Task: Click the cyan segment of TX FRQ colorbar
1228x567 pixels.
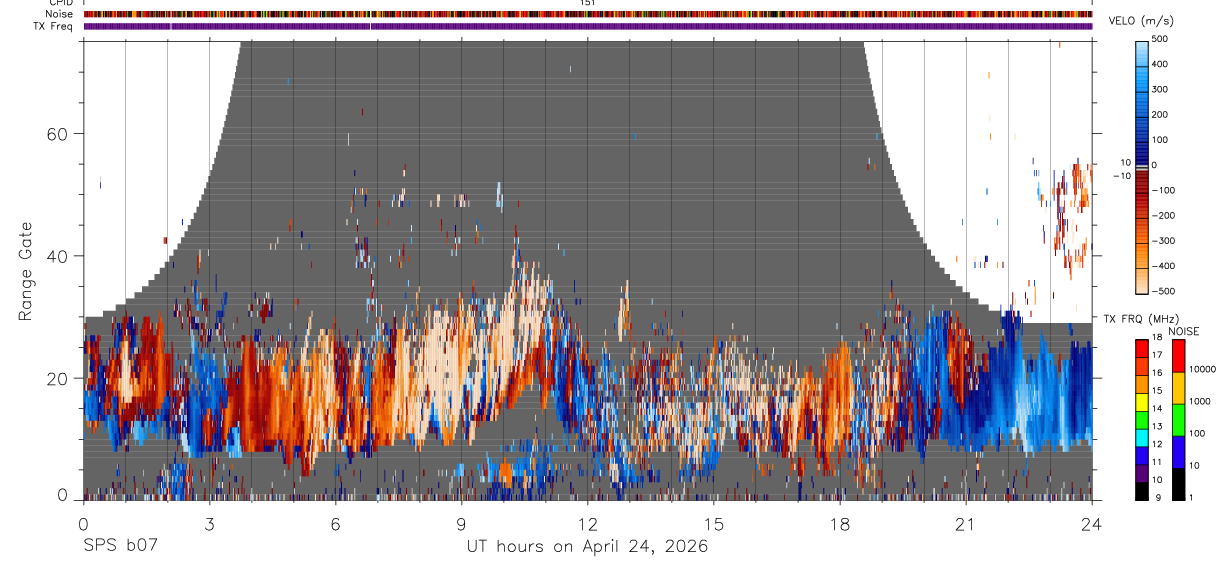Action: 1141,436
